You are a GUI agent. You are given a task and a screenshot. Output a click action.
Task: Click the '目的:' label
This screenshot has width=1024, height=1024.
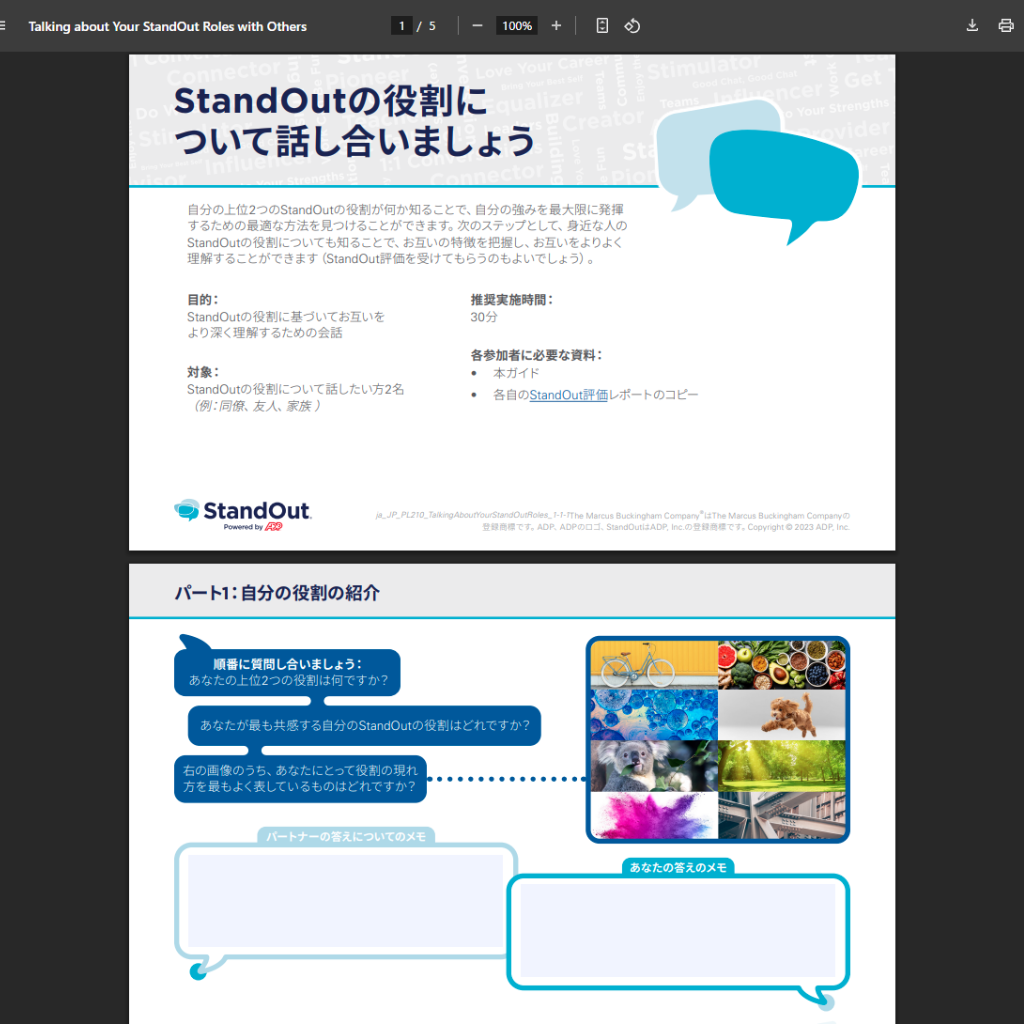tap(203, 300)
